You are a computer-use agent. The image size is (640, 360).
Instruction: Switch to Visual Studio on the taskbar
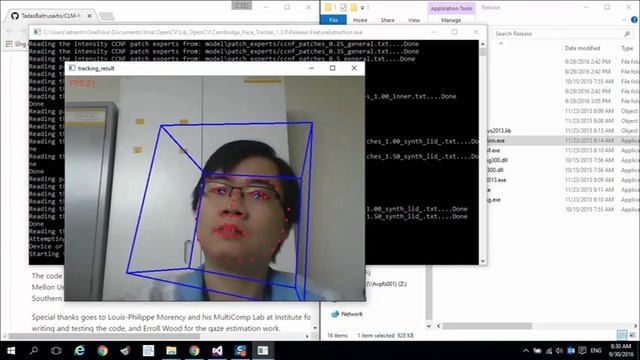point(217,351)
